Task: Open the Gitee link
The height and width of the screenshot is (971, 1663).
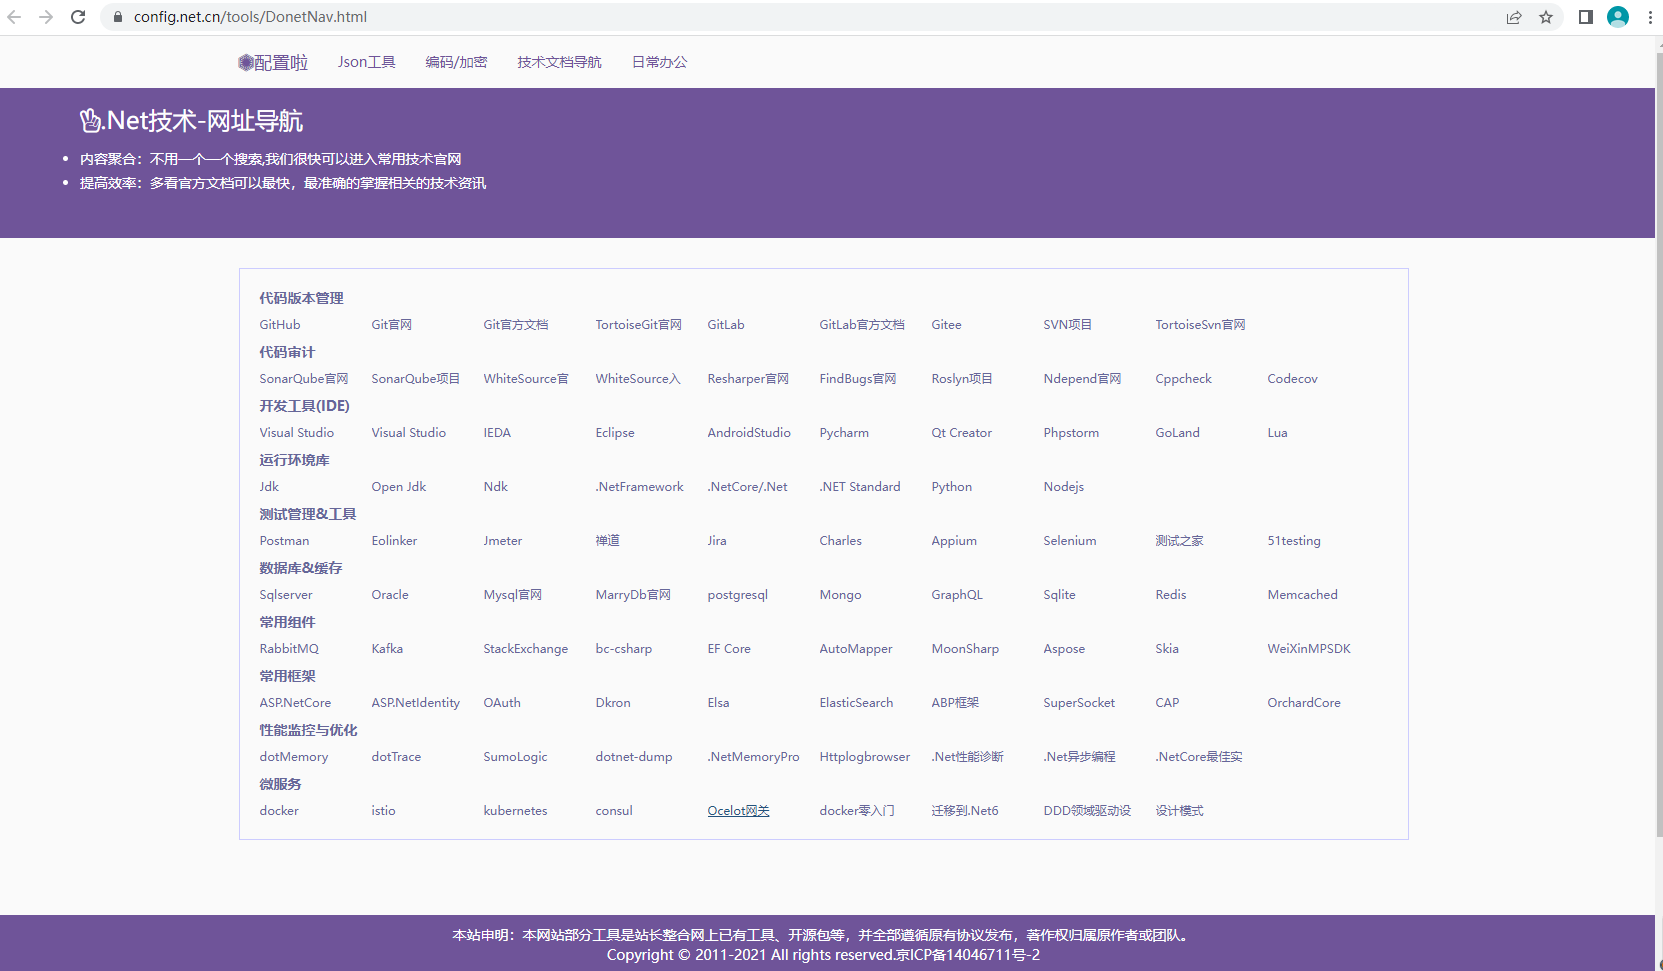Action: tap(946, 325)
